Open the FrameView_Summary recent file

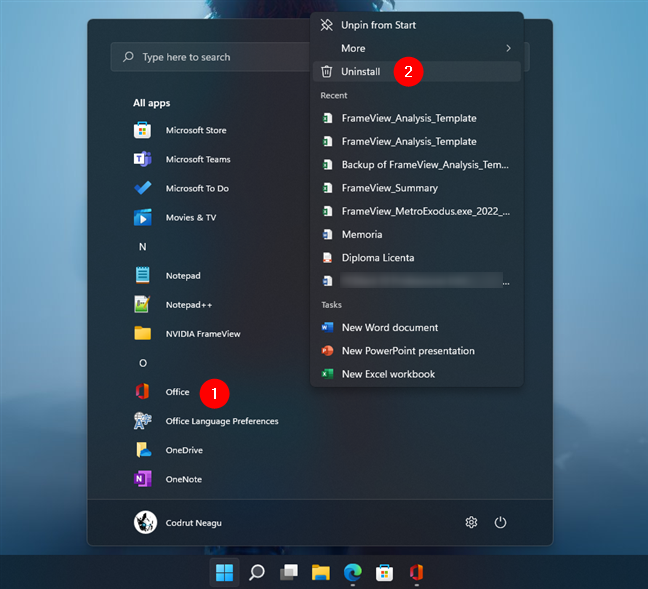click(x=417, y=188)
